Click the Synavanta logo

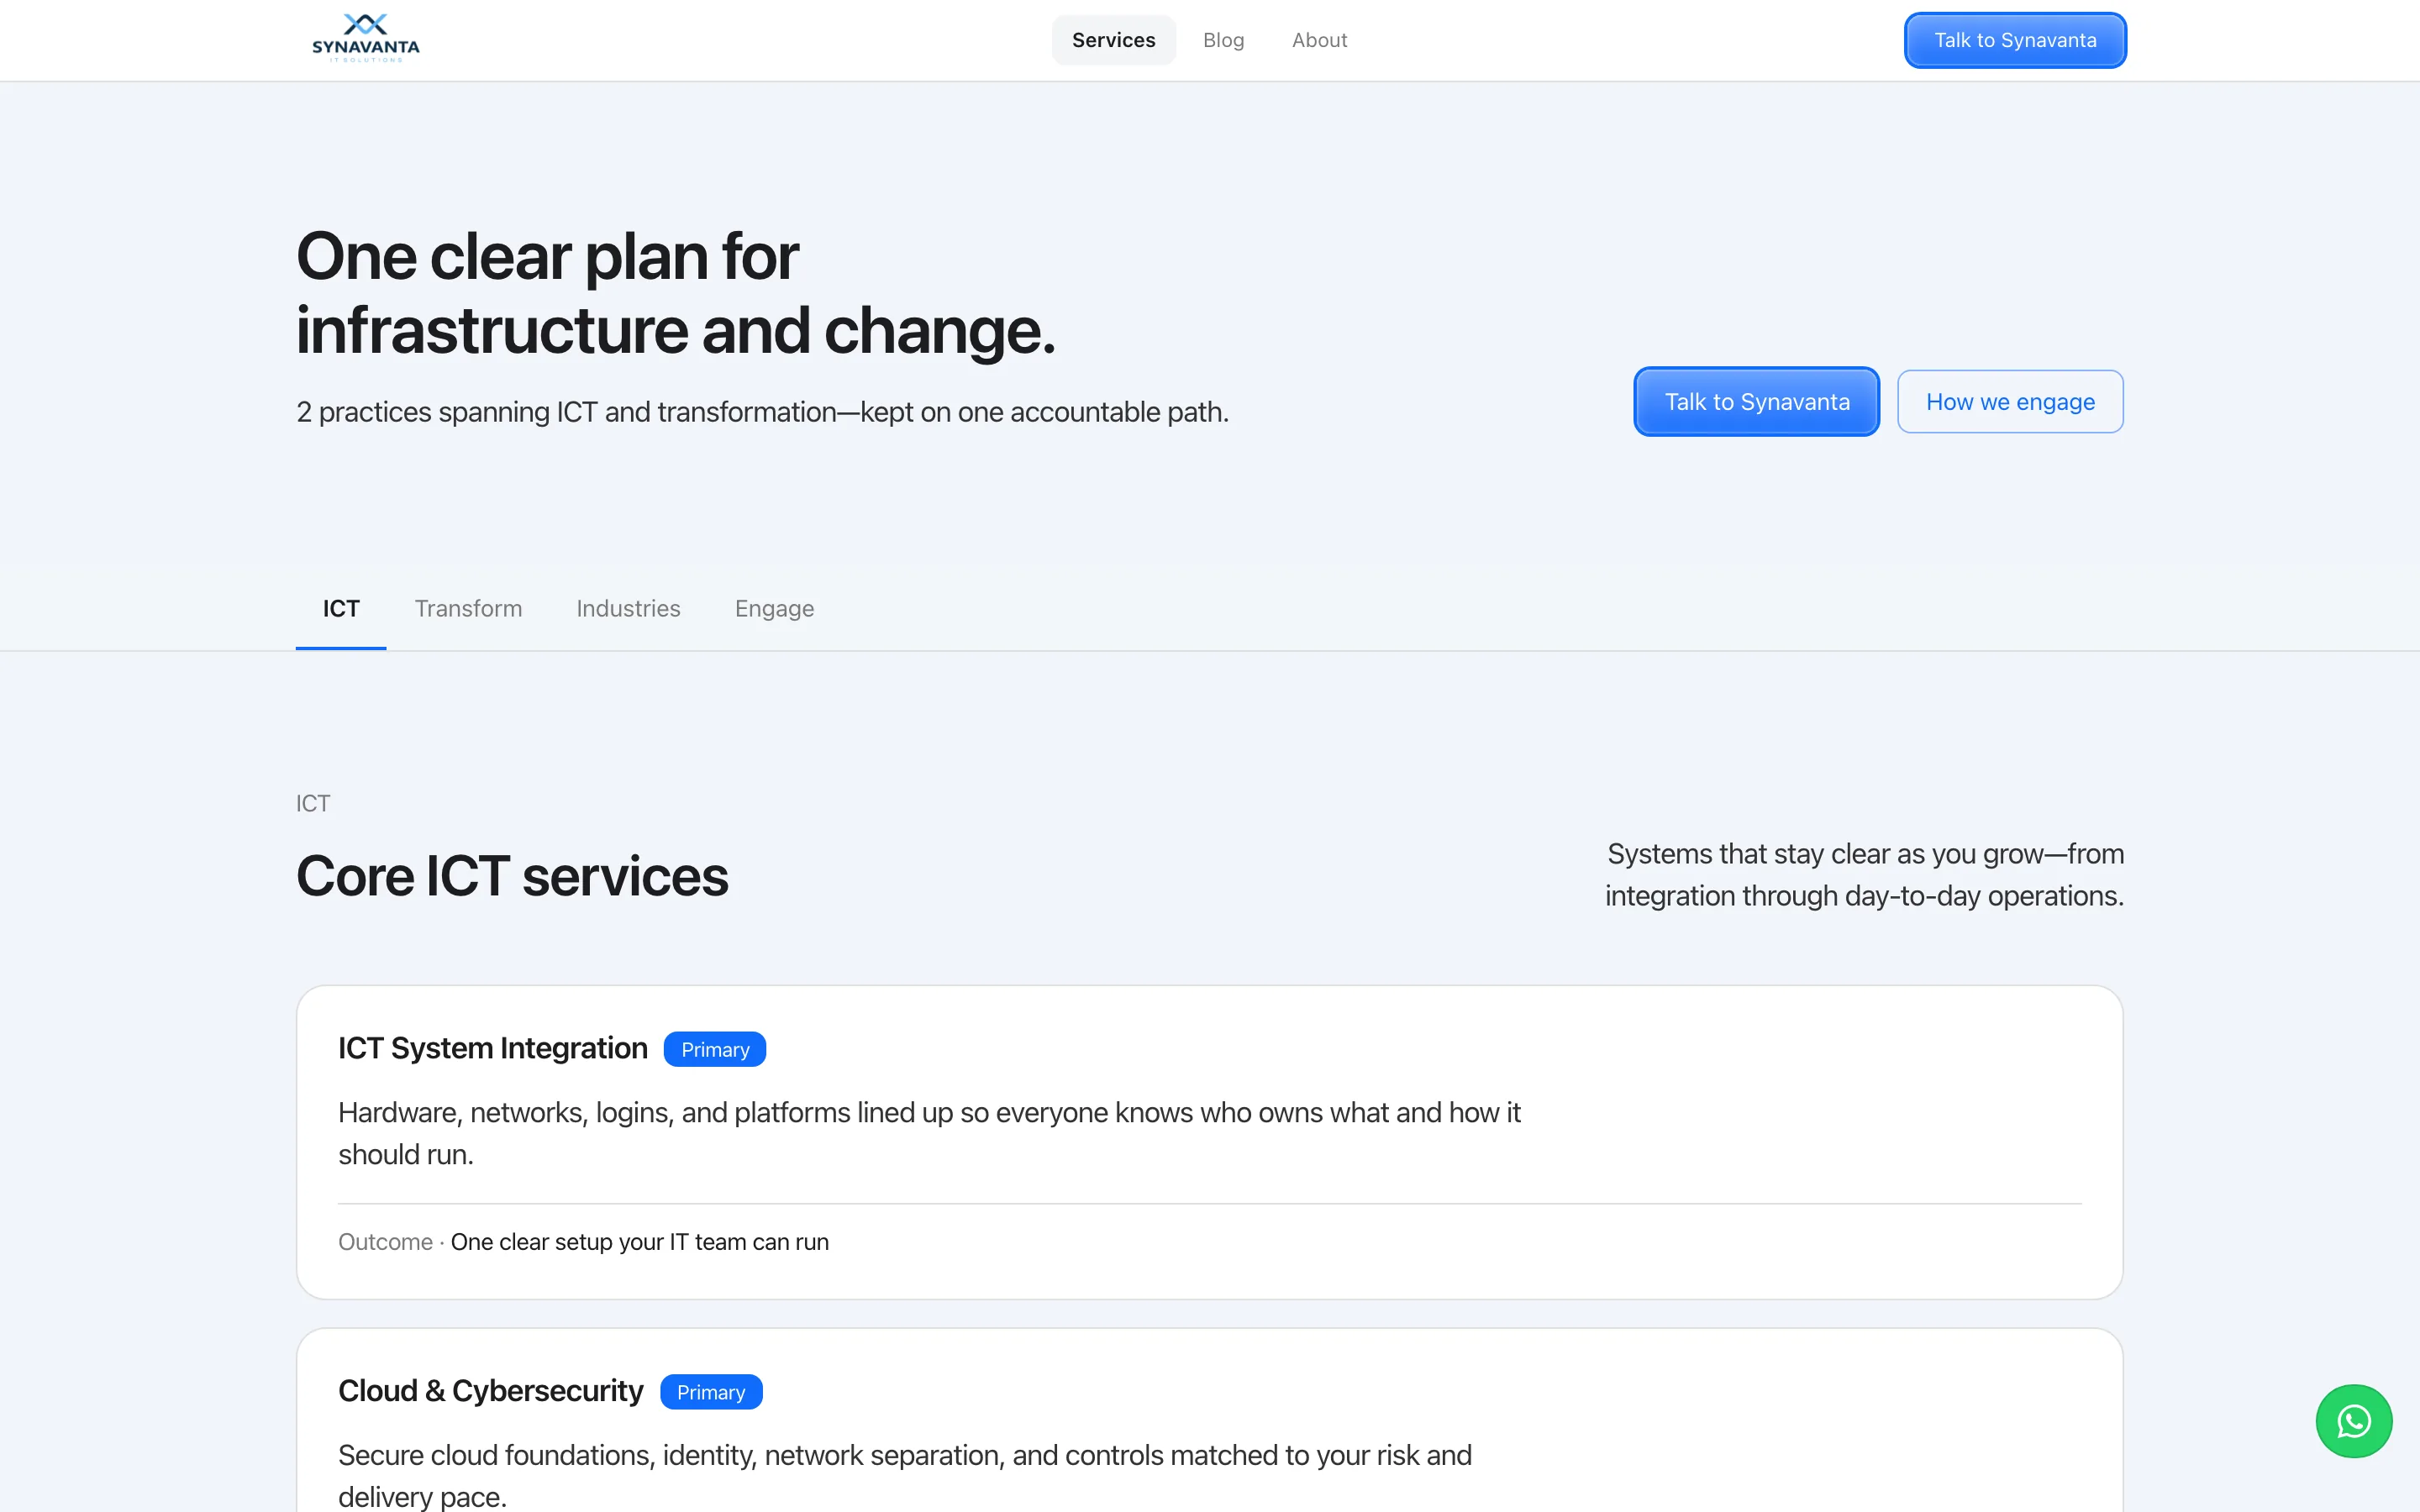point(366,39)
